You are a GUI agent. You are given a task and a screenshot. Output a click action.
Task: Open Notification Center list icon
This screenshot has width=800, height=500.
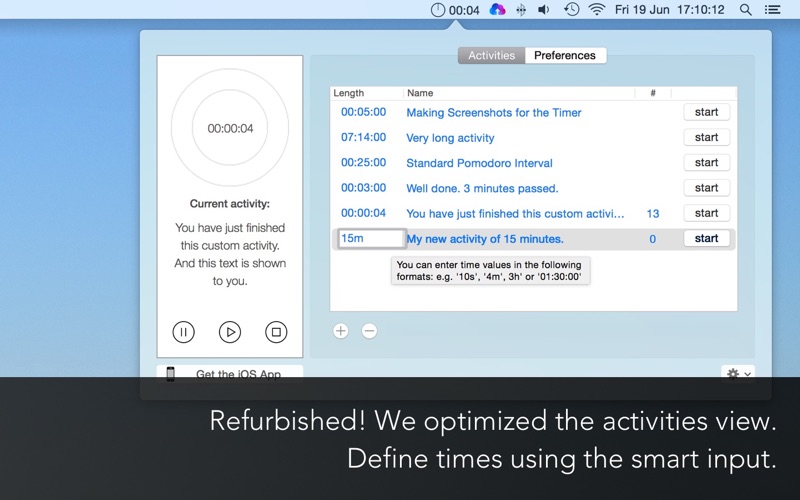[772, 10]
